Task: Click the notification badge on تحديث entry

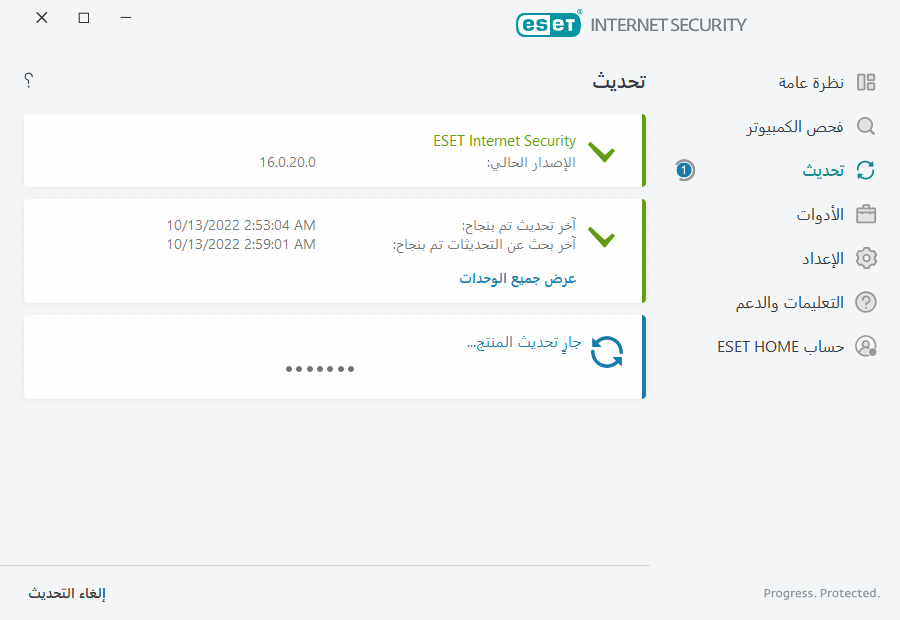Action: point(683,170)
